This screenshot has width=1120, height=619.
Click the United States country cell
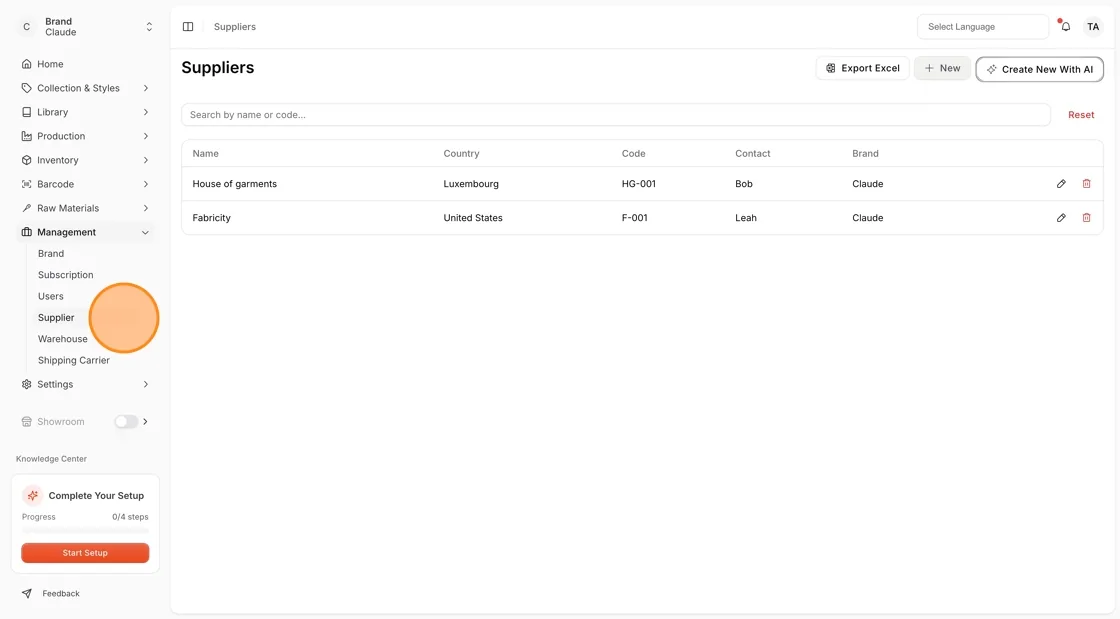(473, 218)
